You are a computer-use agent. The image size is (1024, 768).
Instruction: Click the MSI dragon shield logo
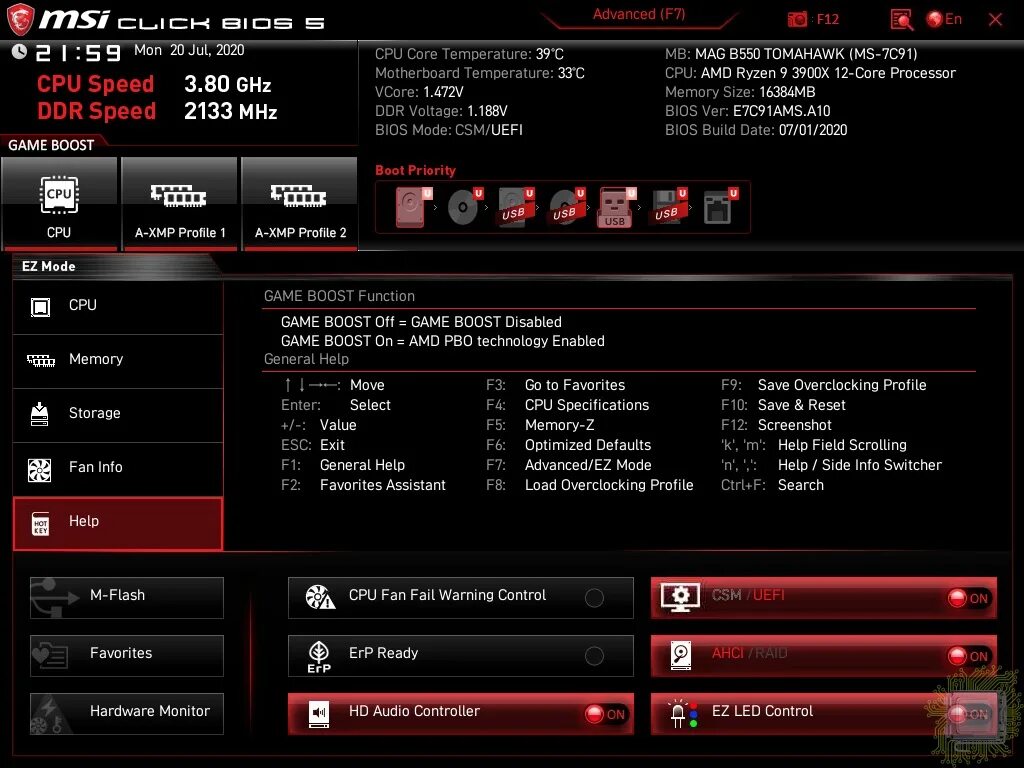pos(20,19)
